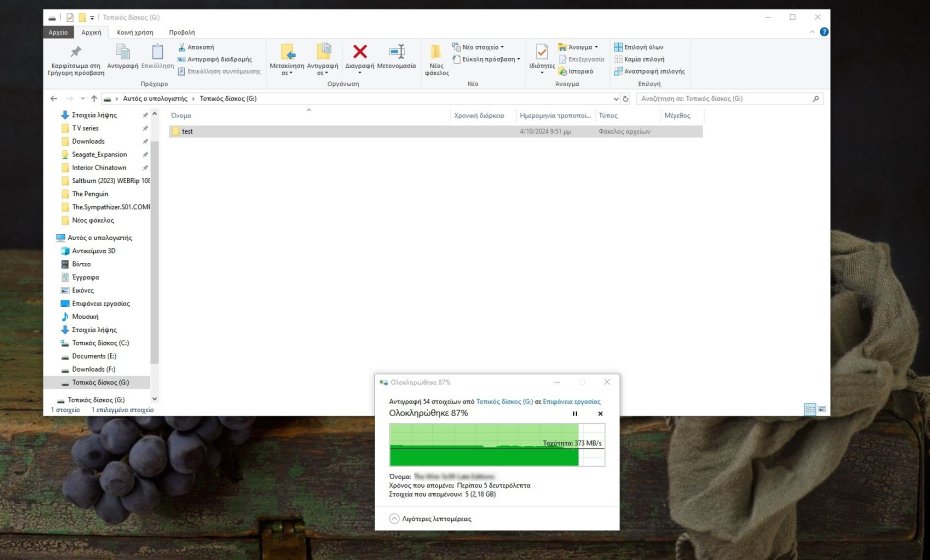Image resolution: width=930 pixels, height=560 pixels.
Task: Click Αντιγραφή διαδρομής in the ribbon
Action: pos(215,59)
